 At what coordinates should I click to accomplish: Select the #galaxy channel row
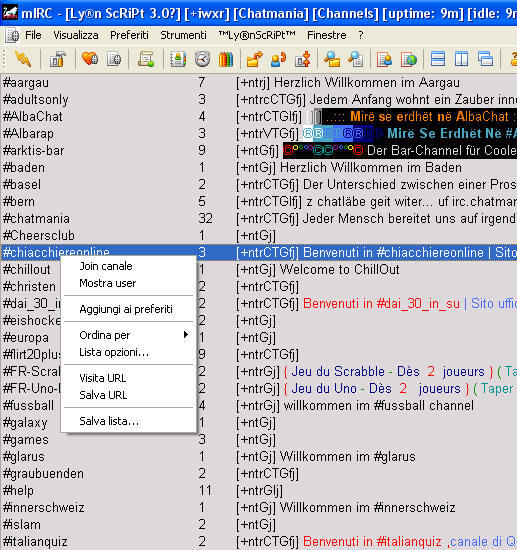[x=258, y=423]
